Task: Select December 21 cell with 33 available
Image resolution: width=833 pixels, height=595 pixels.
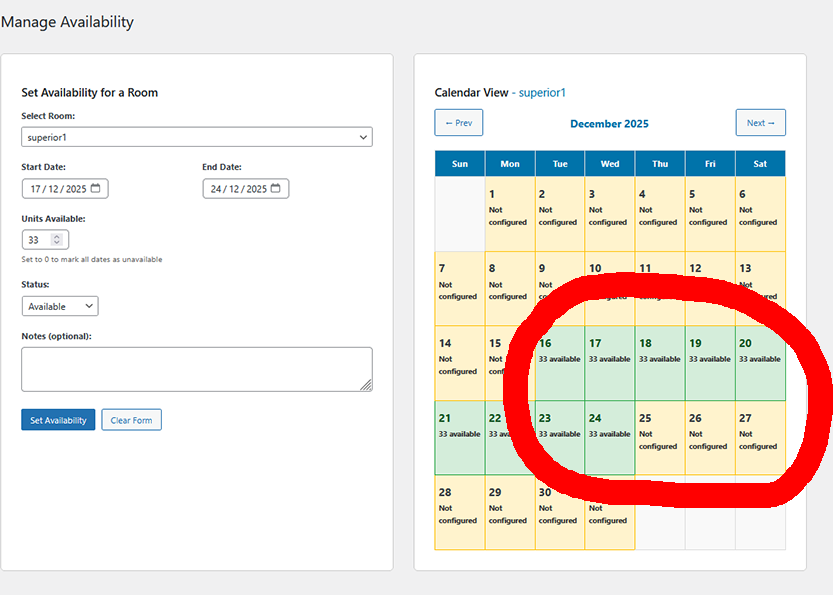Action: (x=460, y=438)
